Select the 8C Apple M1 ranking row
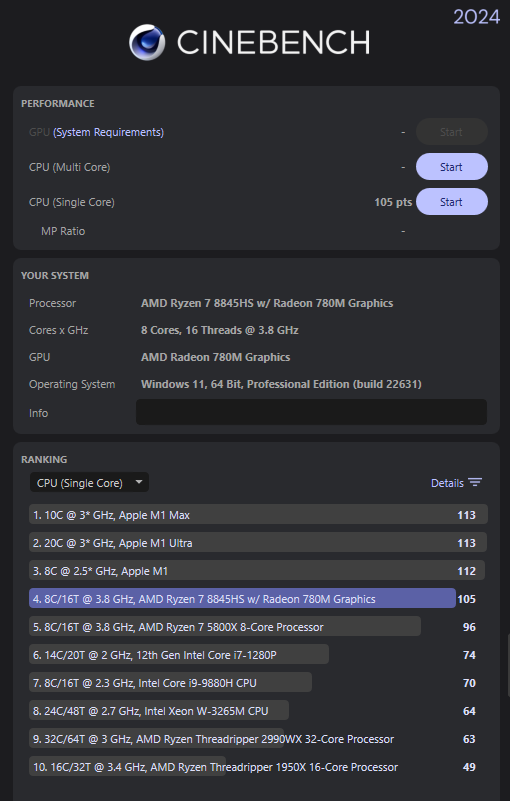 pyautogui.click(x=258, y=571)
